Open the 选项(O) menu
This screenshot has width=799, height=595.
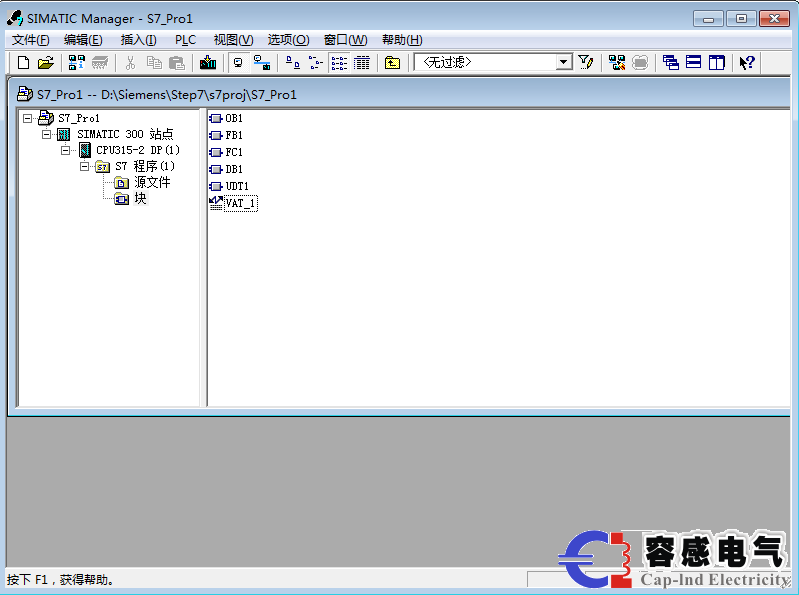point(288,40)
